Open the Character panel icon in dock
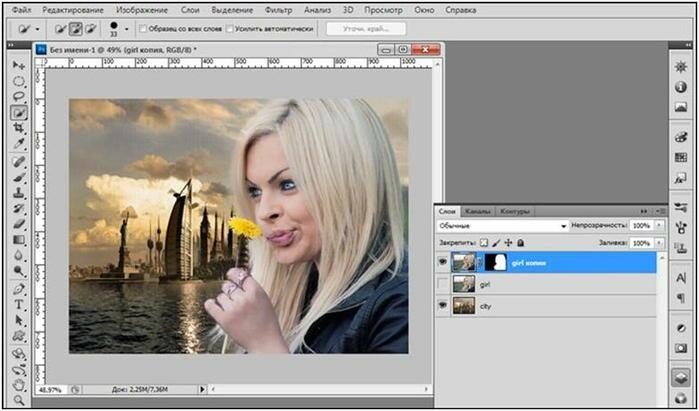The image size is (699, 411). (x=681, y=278)
